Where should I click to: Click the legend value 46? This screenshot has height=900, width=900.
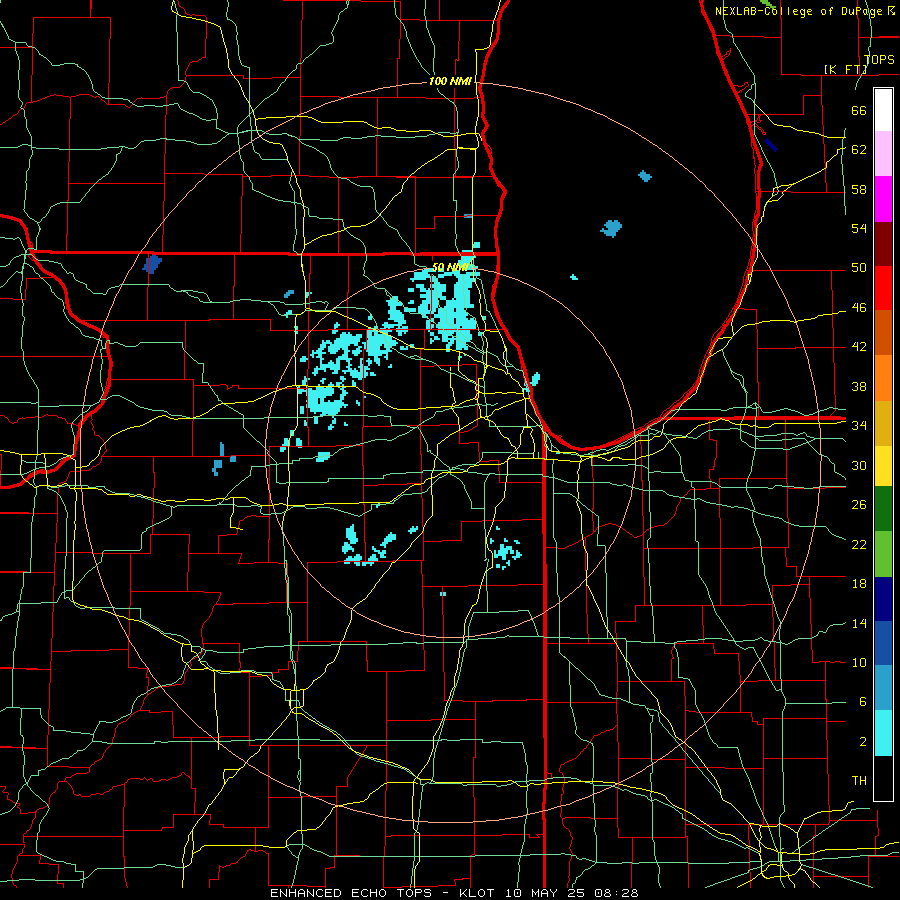[x=859, y=308]
